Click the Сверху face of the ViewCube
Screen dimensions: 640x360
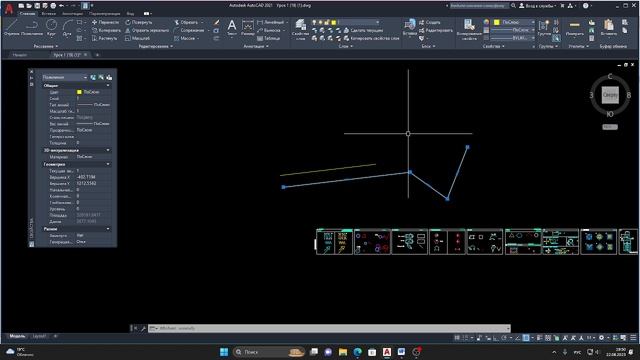(610, 95)
